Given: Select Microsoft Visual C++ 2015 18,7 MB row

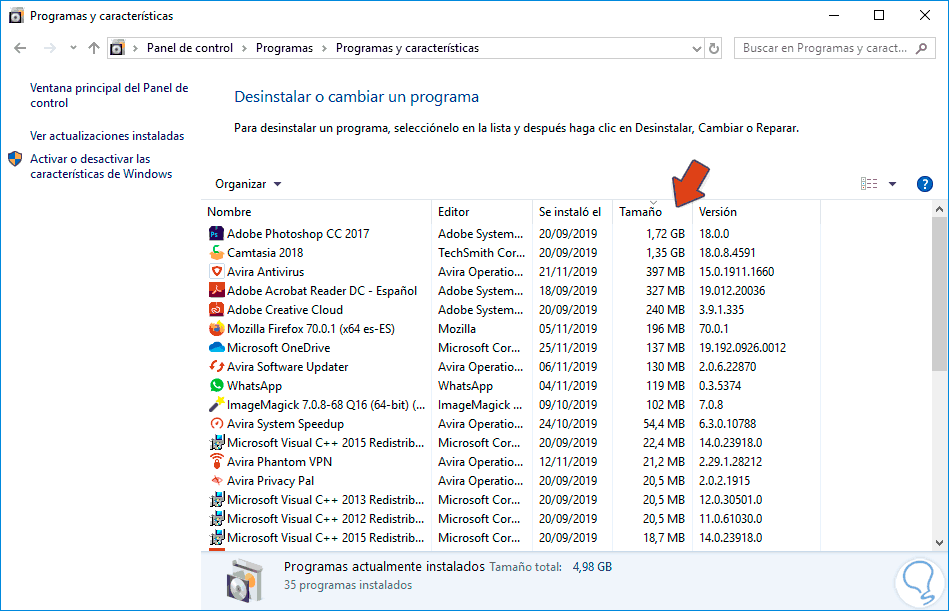Looking at the screenshot, I should 513,538.
